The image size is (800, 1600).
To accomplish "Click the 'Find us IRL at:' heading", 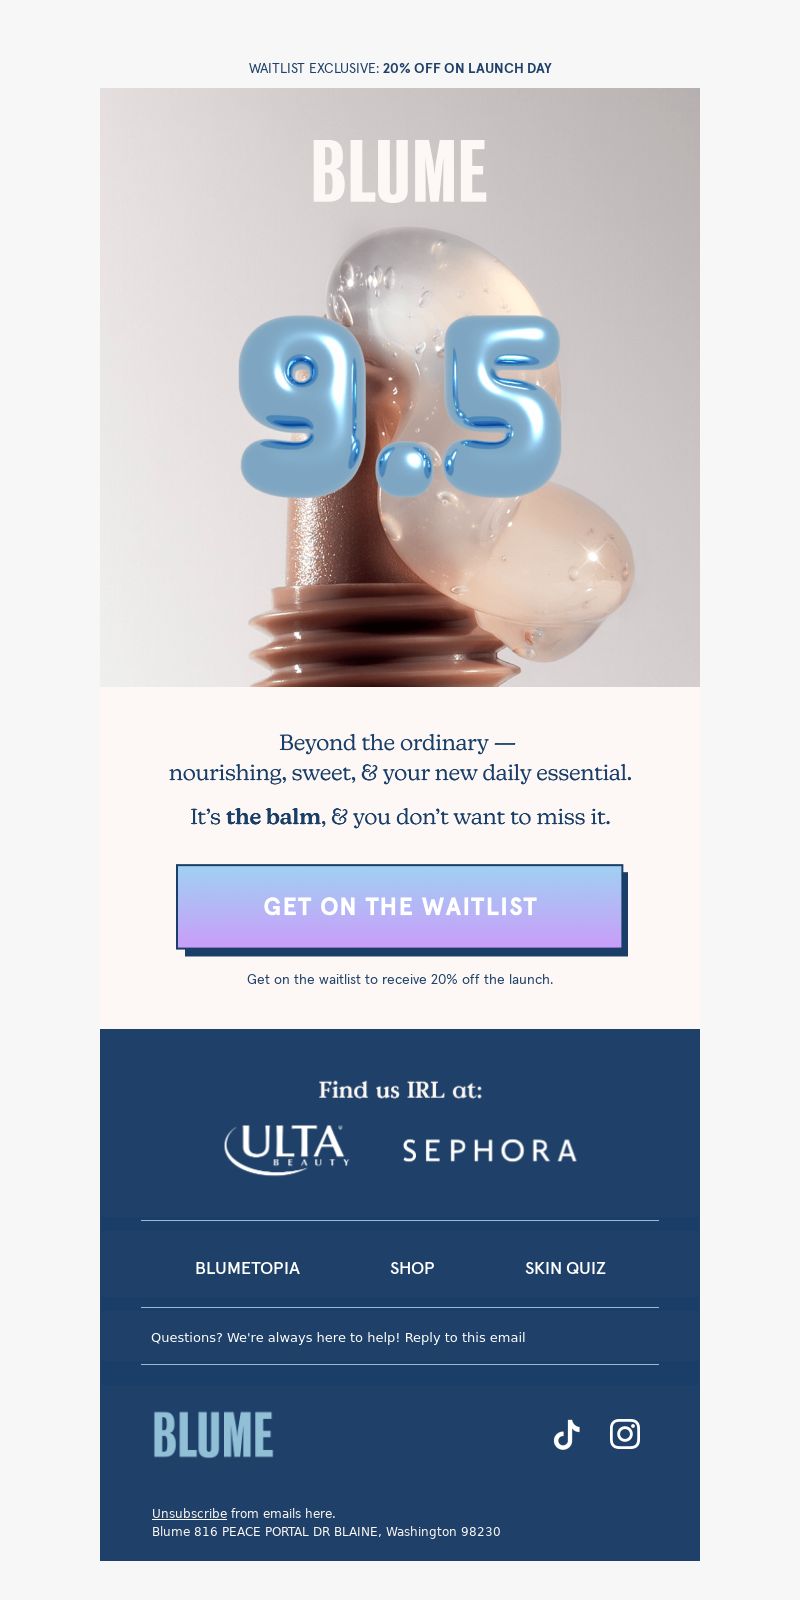I will coord(400,1090).
